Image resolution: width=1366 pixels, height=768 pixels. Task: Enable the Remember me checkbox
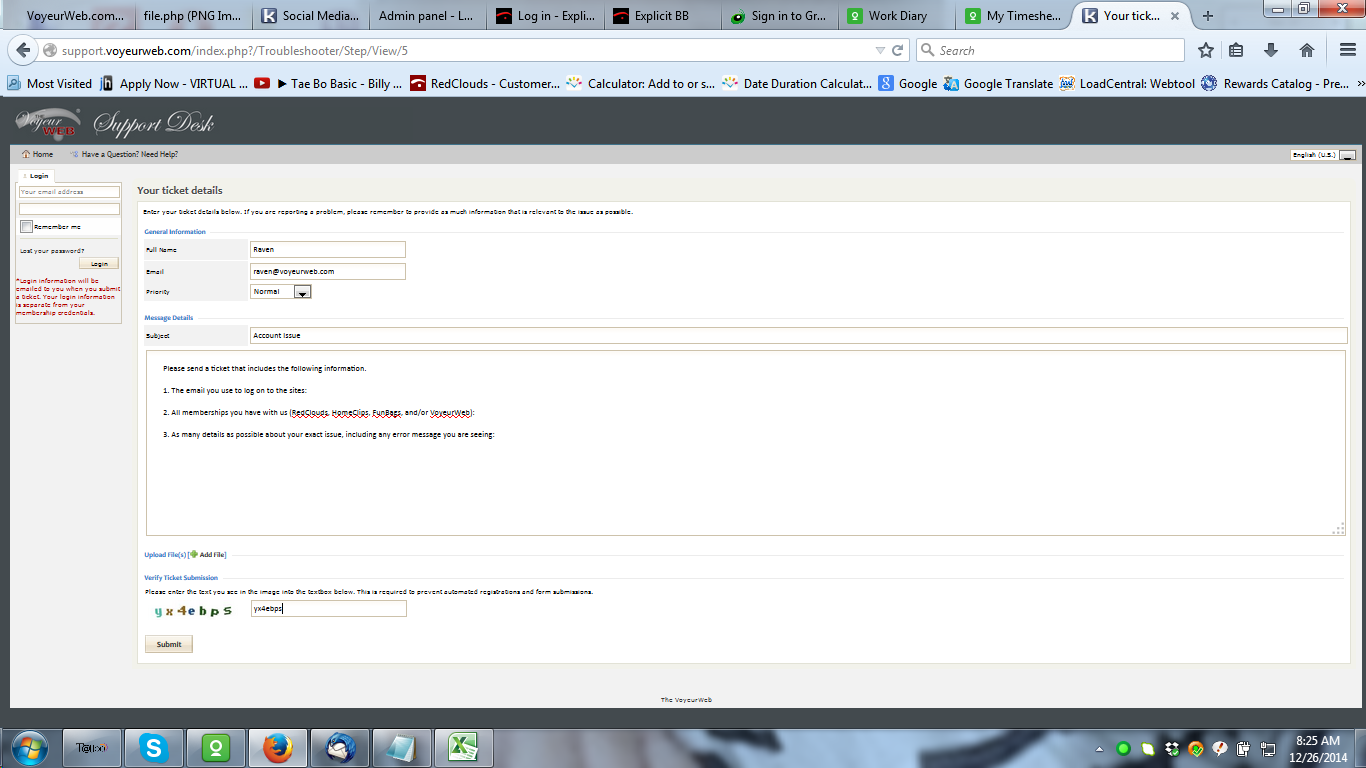pyautogui.click(x=26, y=226)
